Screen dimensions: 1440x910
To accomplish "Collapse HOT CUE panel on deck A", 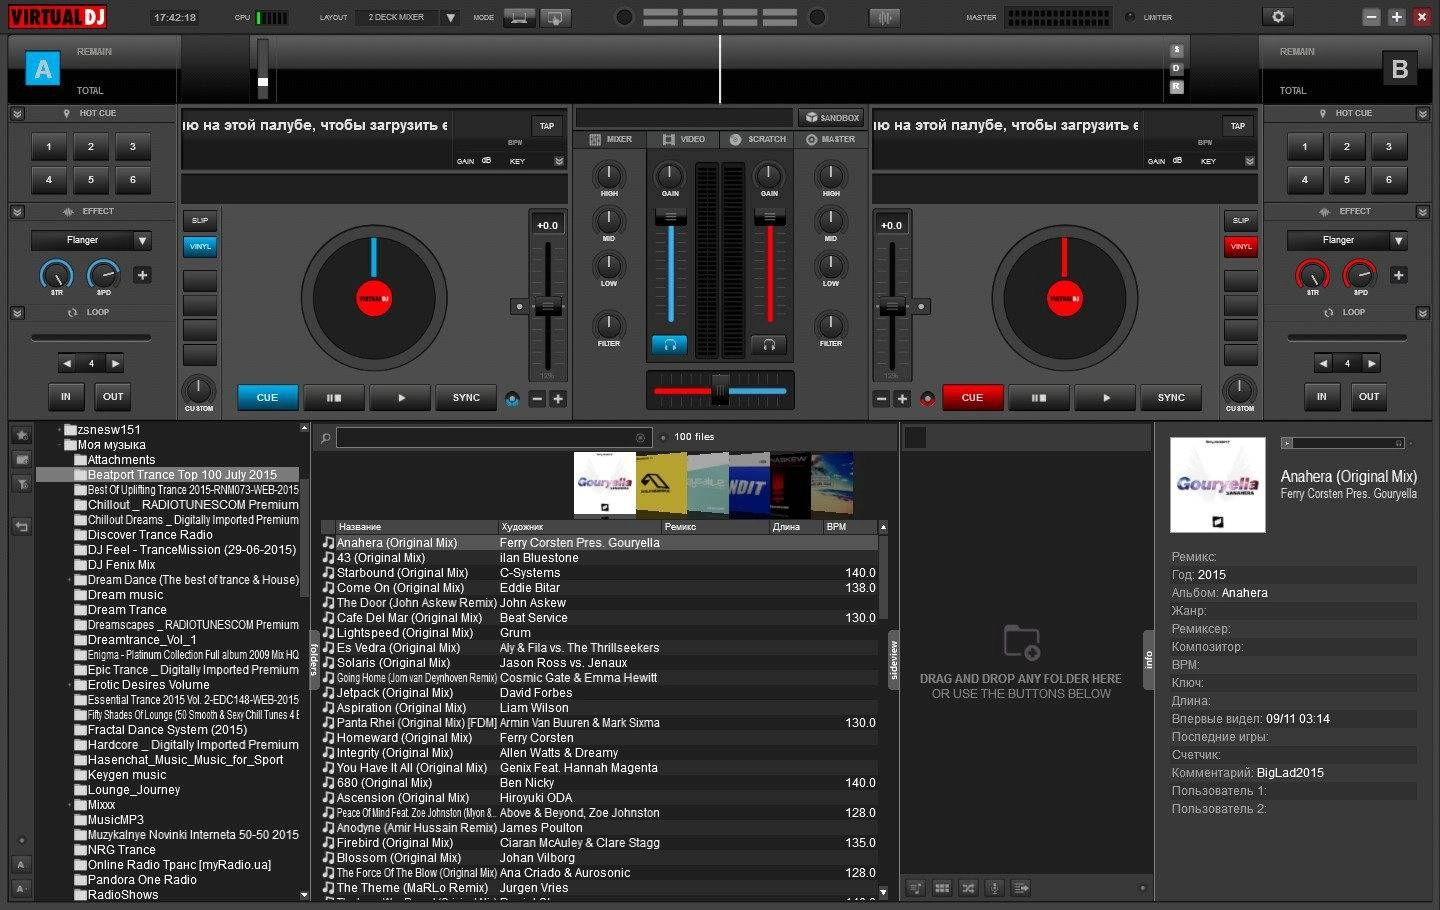I will (x=17, y=114).
